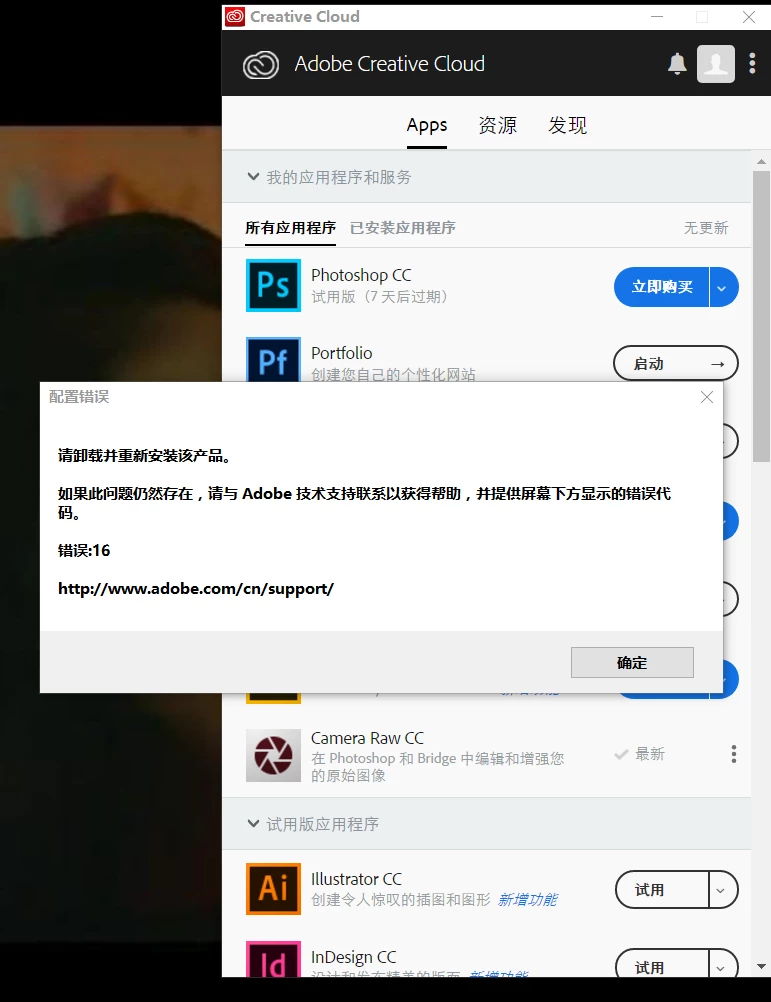This screenshot has width=771, height=1002.
Task: Click Photoshop CC 试用版 expiry text
Action: 379,297
